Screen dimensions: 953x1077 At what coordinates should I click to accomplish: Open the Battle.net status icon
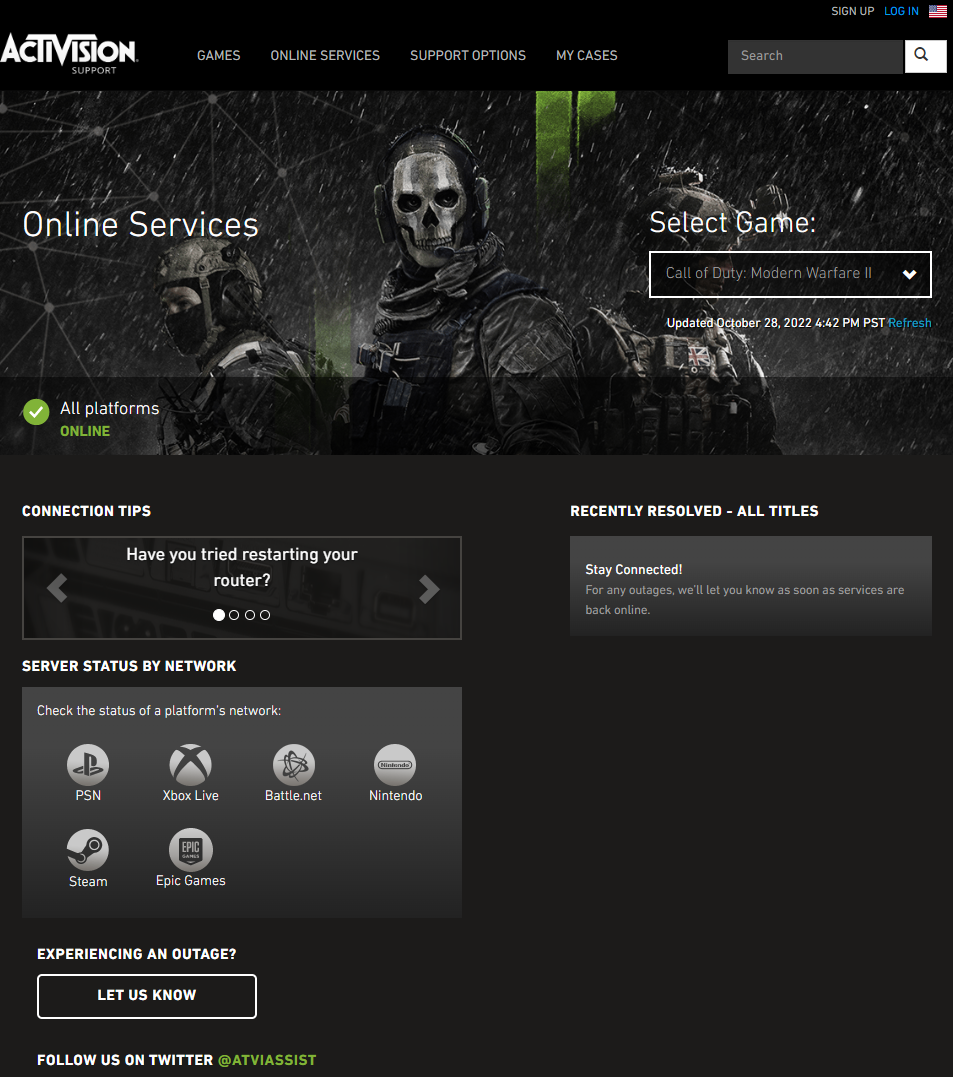point(293,766)
